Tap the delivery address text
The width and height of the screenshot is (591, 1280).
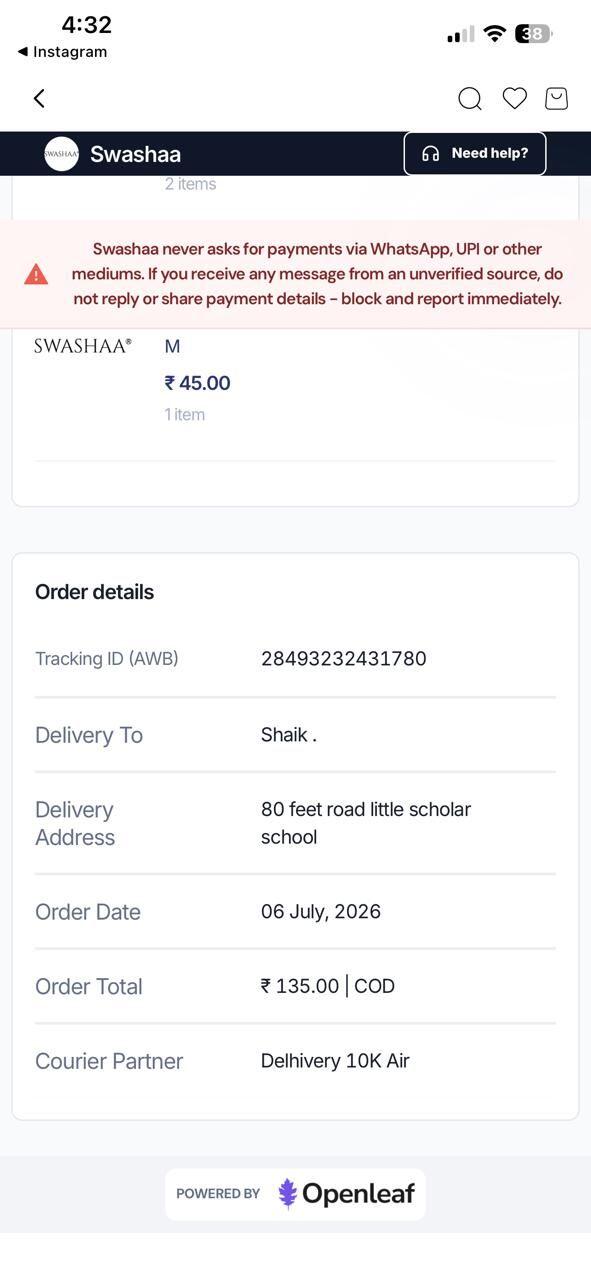coord(366,823)
